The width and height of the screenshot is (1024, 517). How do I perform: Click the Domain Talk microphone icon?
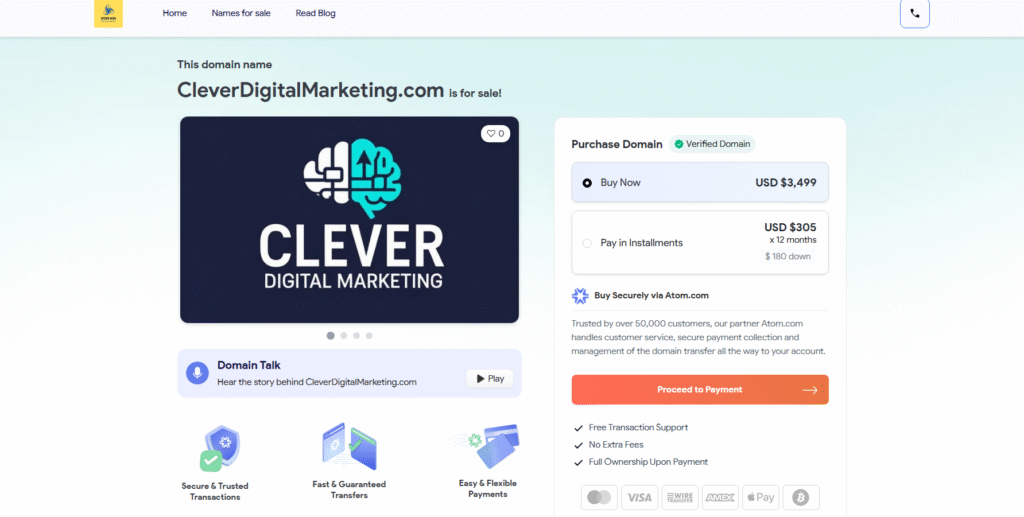click(197, 373)
